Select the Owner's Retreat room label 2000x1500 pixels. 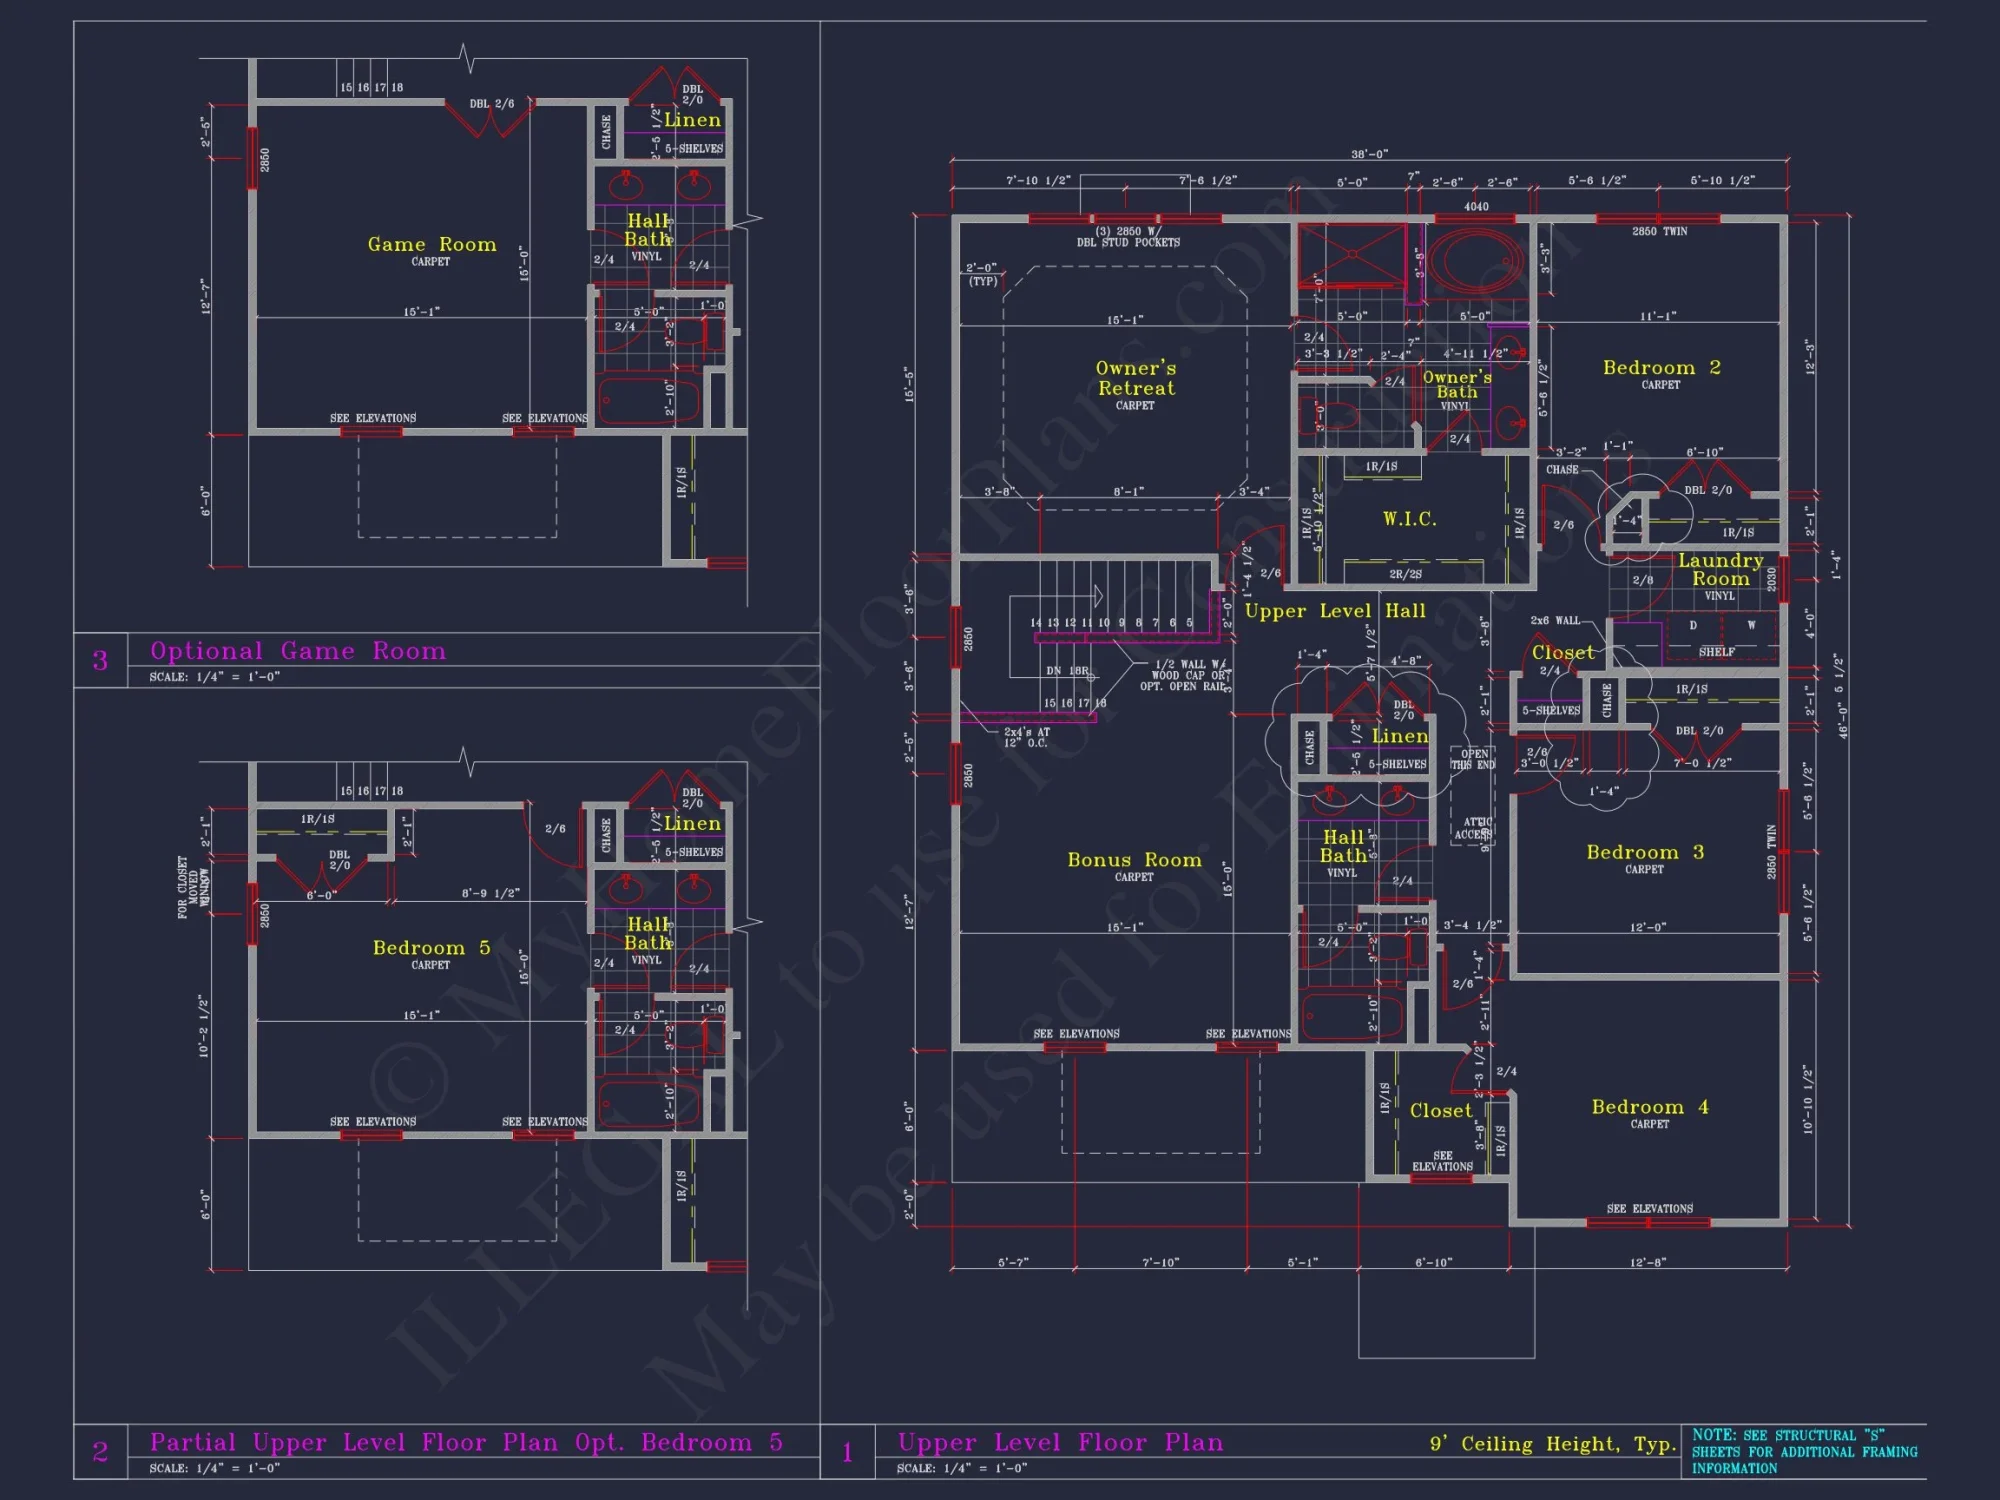click(x=1136, y=377)
